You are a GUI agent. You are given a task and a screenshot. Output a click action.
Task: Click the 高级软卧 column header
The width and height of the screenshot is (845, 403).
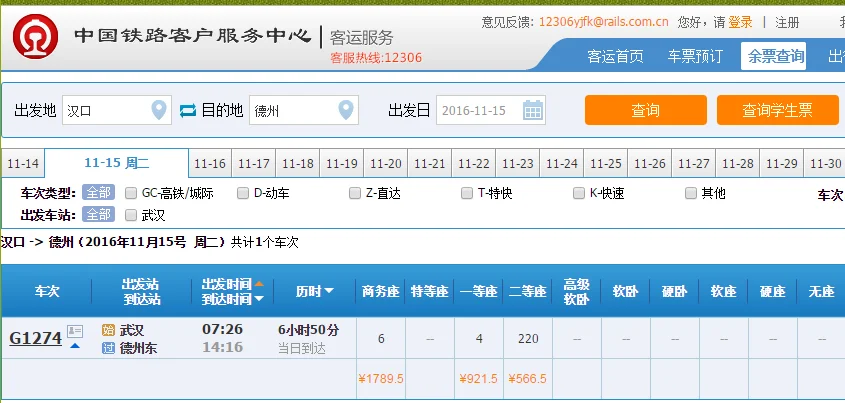pos(577,291)
